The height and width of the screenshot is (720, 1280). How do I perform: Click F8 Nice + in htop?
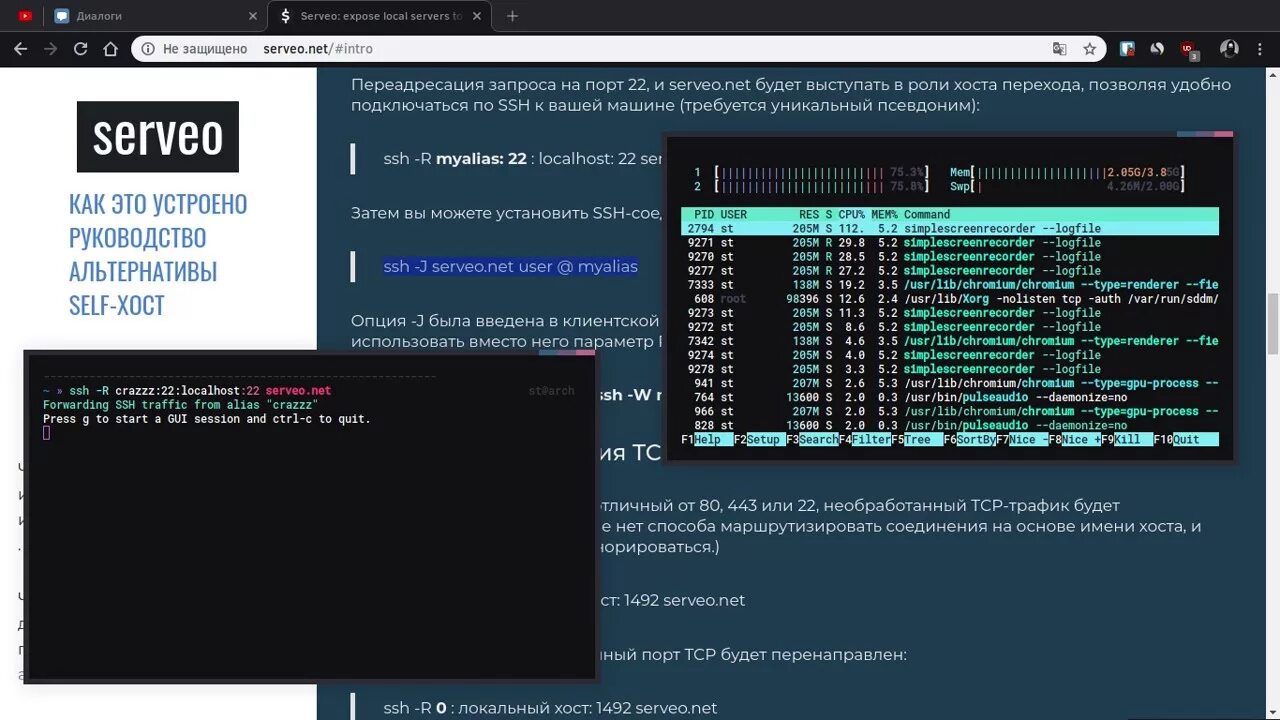(x=1075, y=439)
